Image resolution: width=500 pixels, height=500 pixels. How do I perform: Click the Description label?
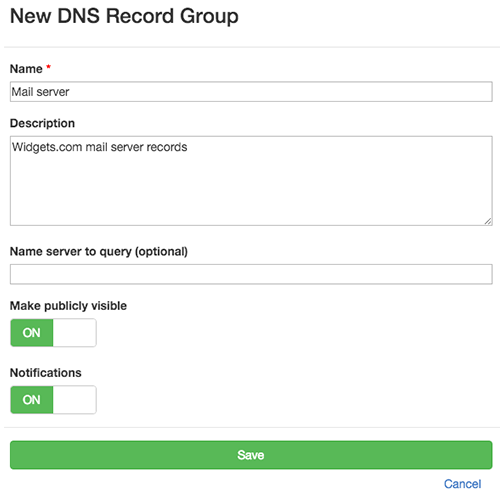point(42,123)
